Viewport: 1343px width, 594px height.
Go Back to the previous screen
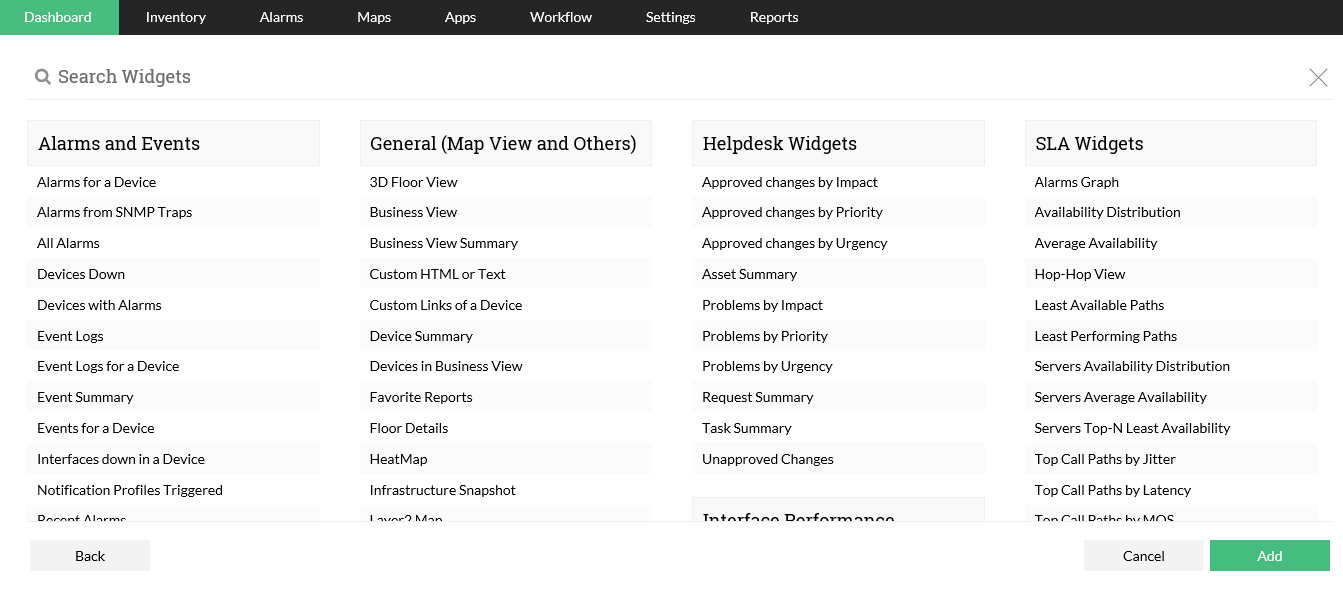(90, 556)
